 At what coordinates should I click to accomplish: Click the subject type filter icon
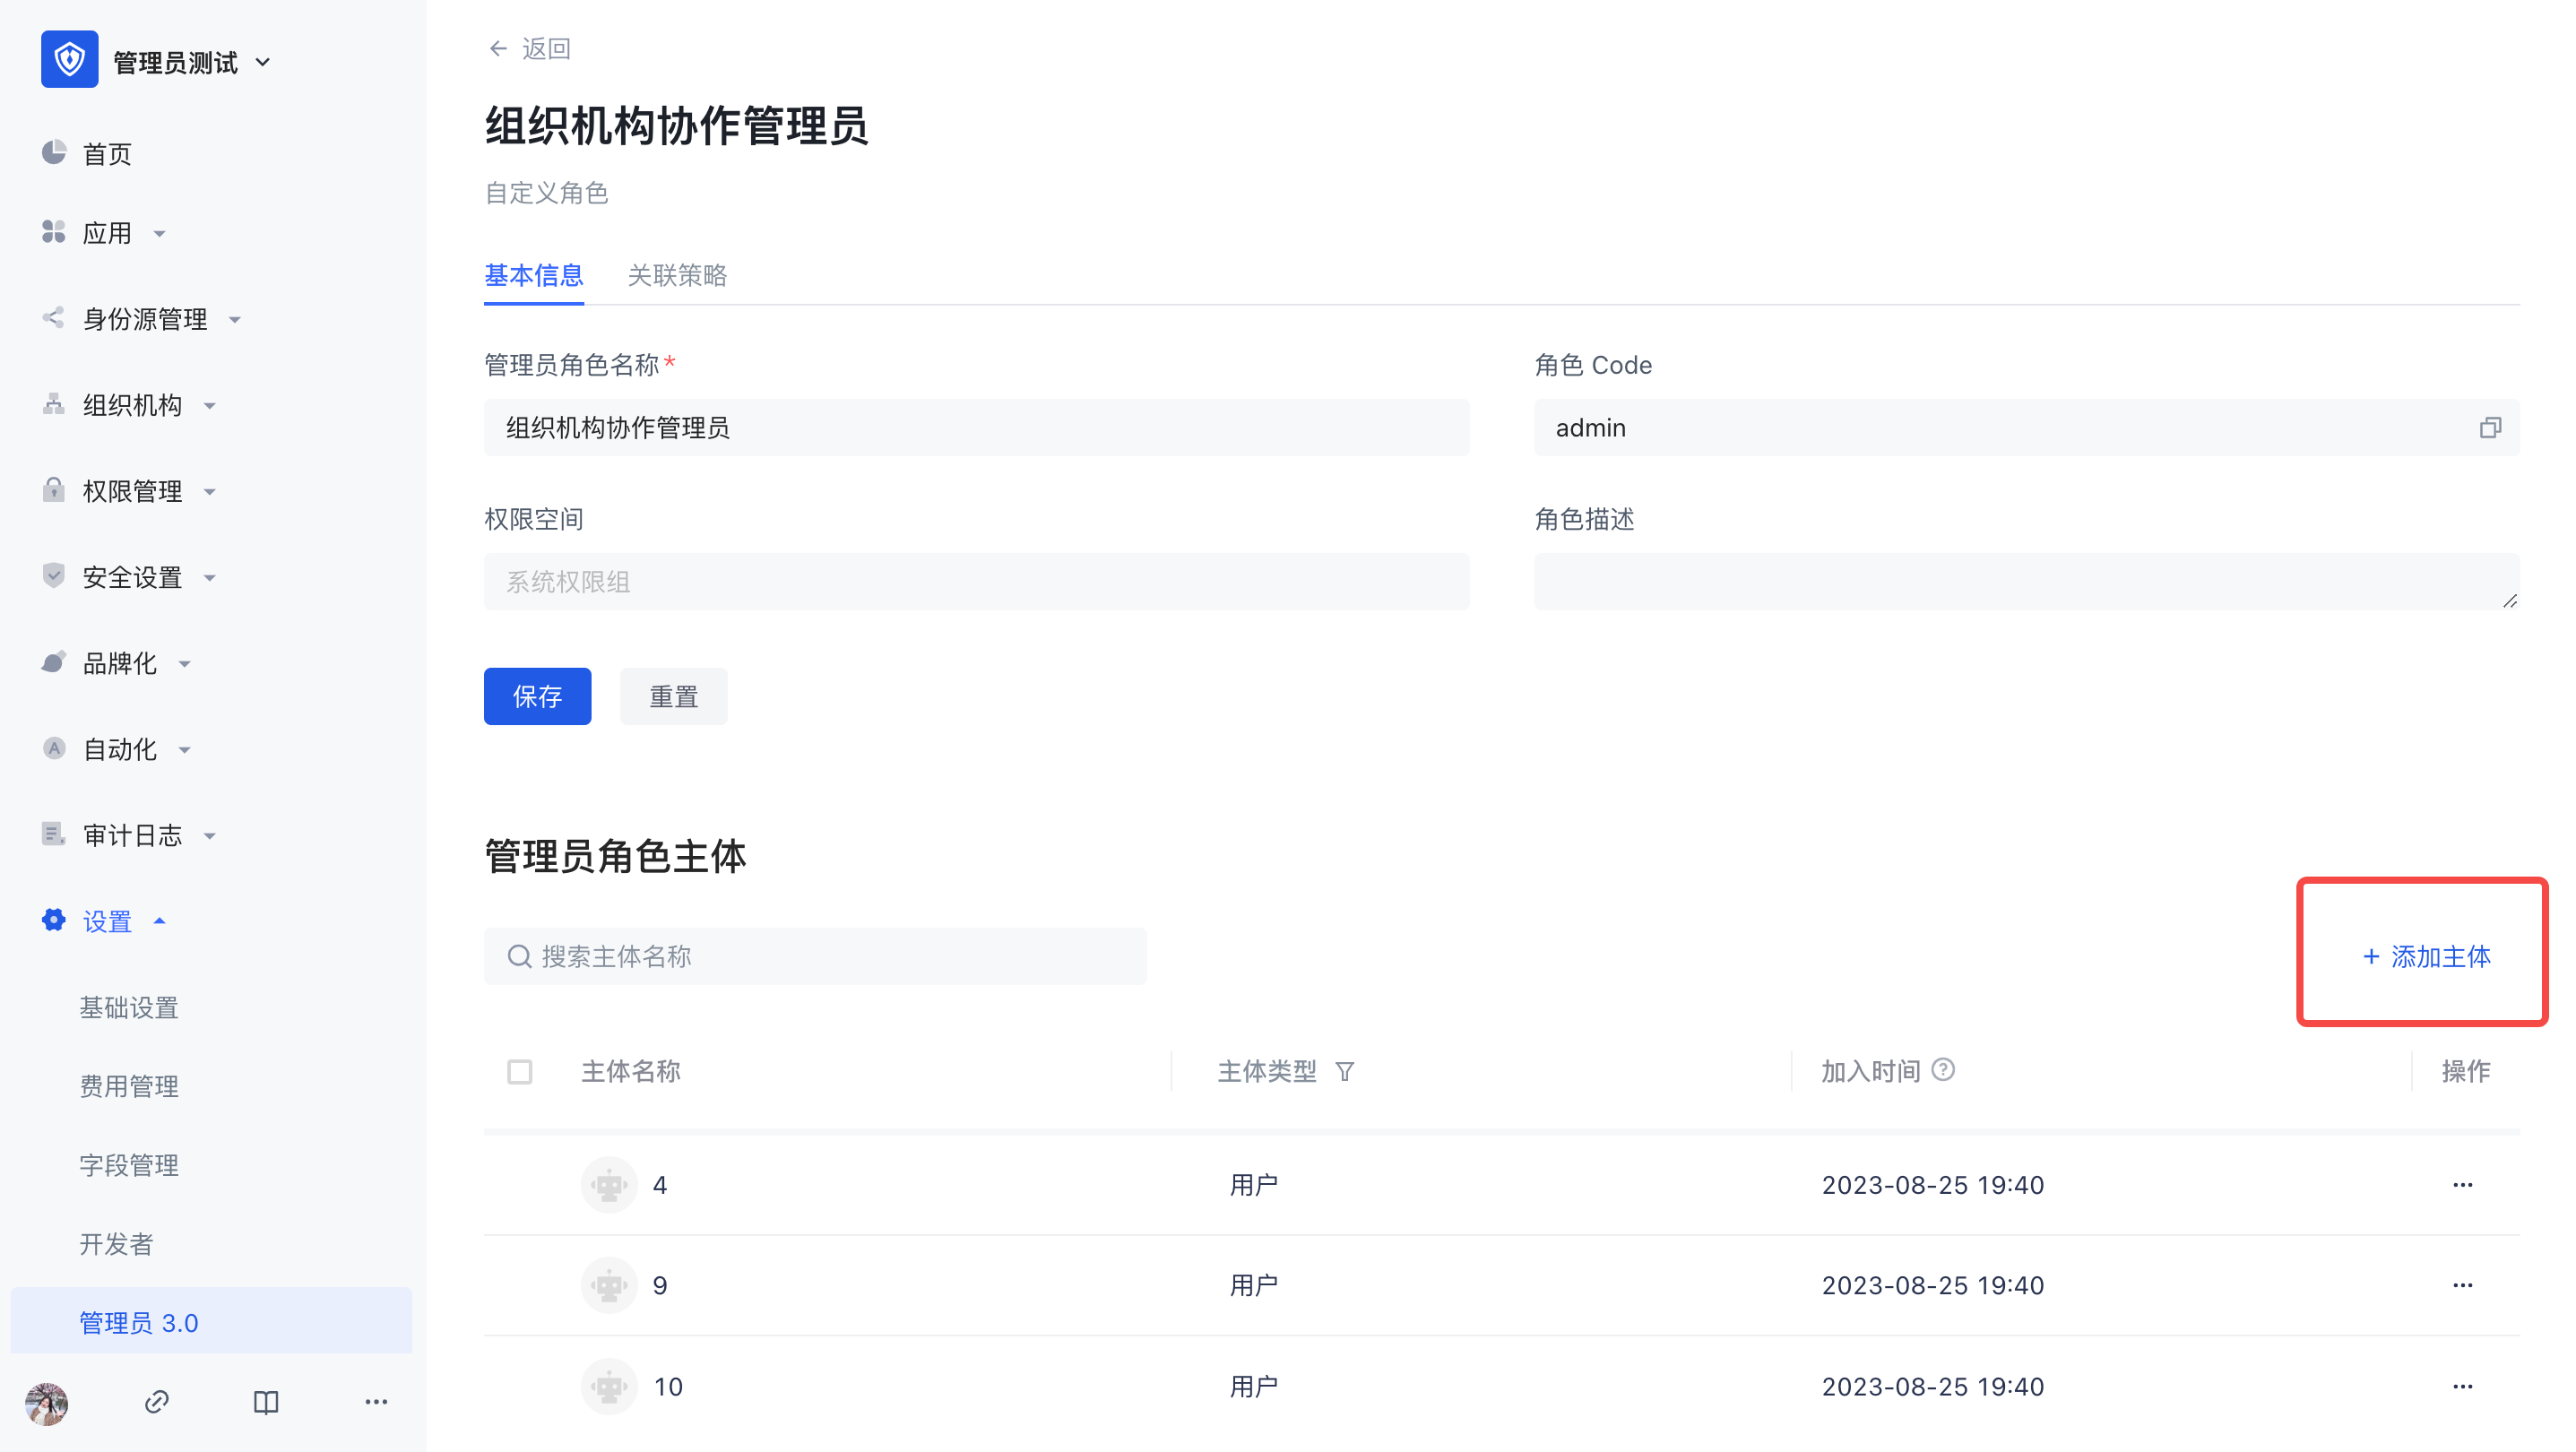pyautogui.click(x=1345, y=1072)
